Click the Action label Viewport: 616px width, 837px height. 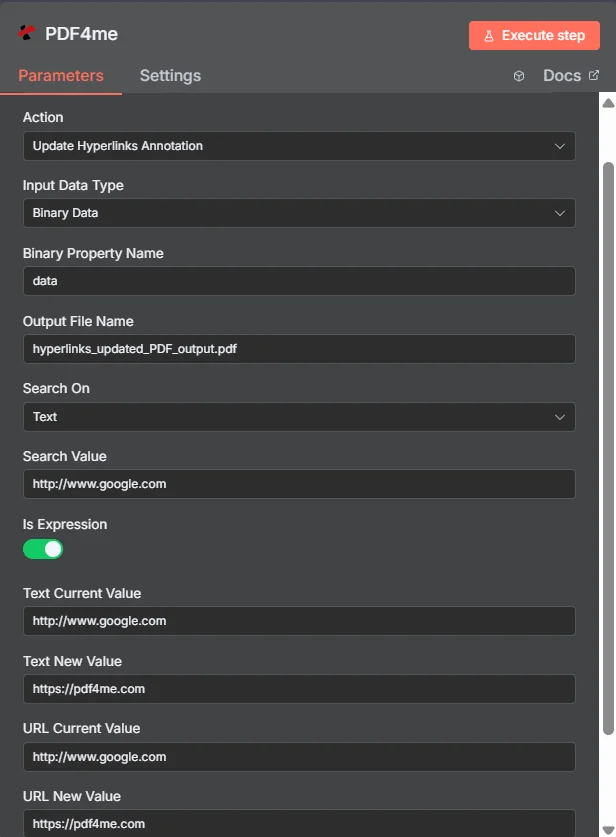[43, 117]
